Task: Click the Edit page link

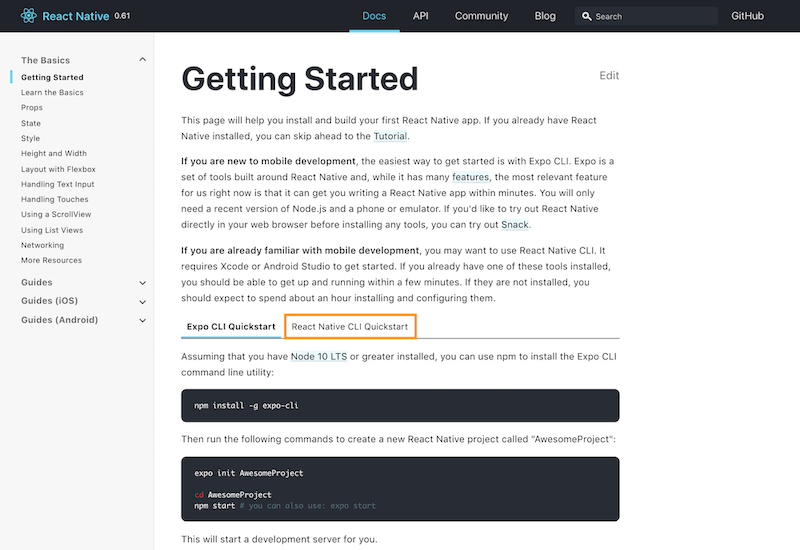Action: coord(609,76)
